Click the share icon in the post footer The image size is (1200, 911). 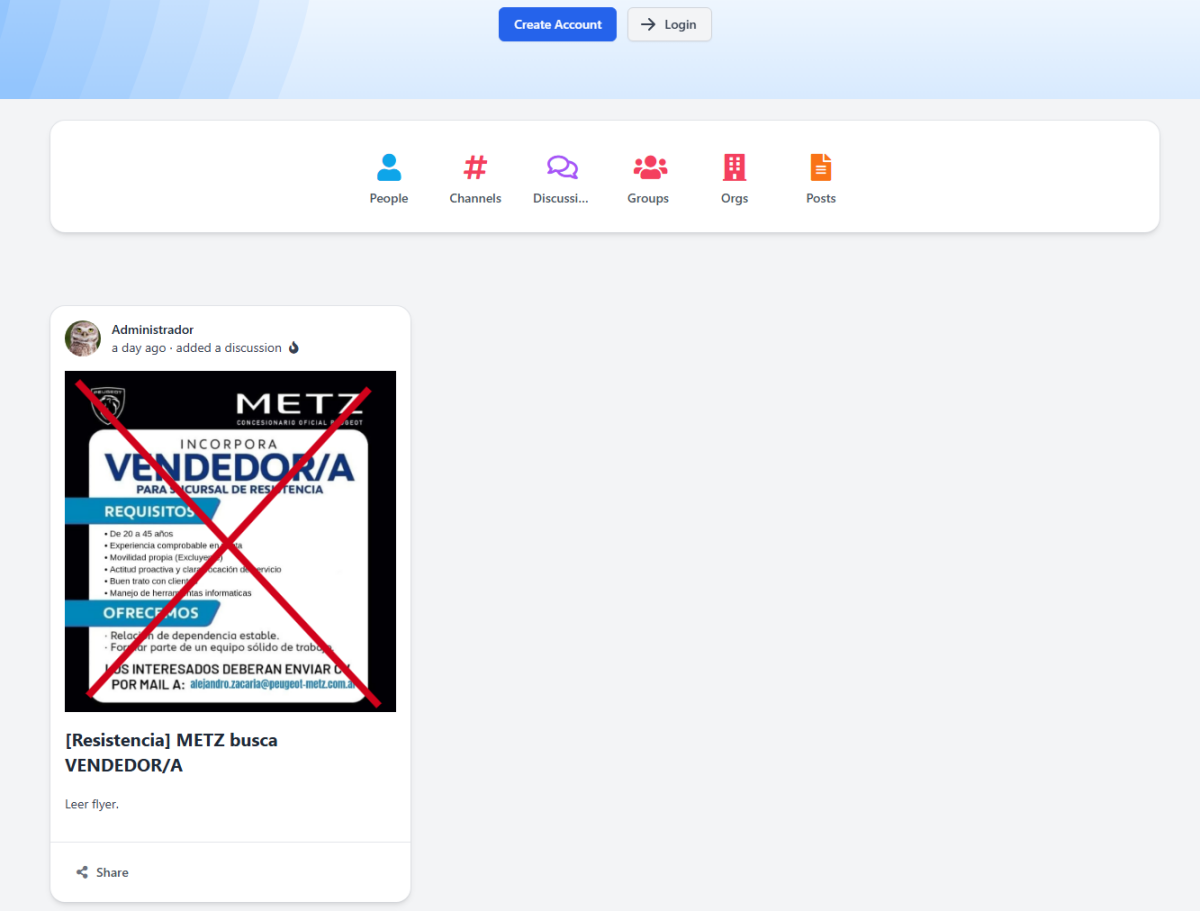point(82,872)
